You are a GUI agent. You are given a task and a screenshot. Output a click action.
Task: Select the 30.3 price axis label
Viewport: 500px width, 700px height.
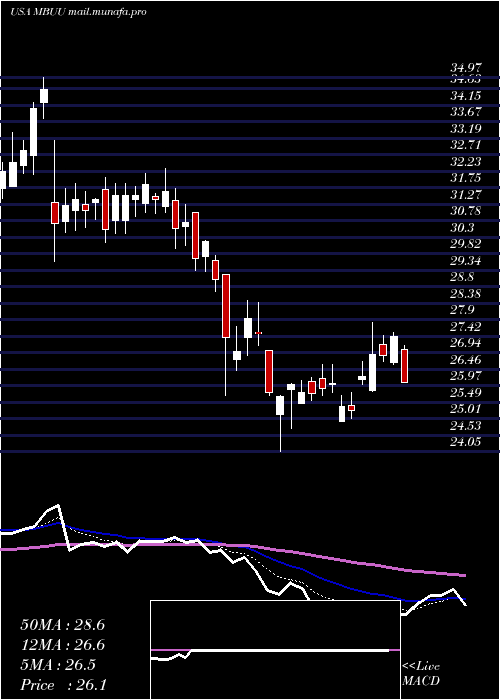[x=462, y=228]
